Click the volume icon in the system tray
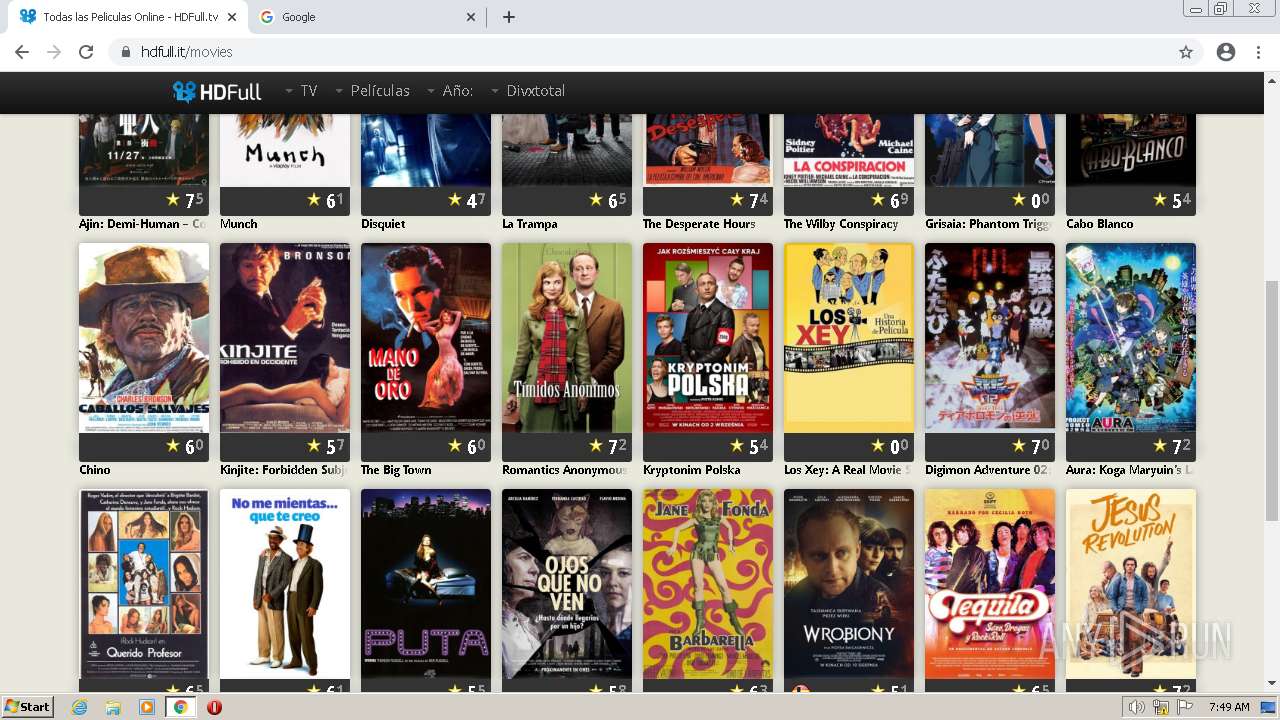Viewport: 1280px width, 720px height. click(1137, 707)
